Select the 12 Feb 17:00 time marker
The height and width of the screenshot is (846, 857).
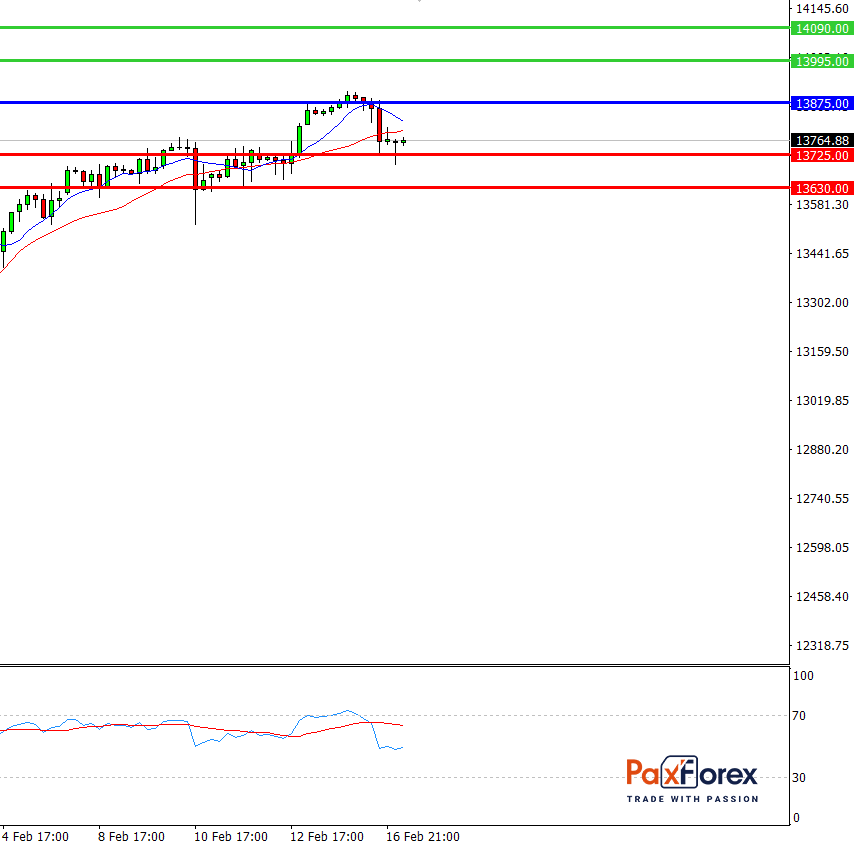(x=327, y=836)
